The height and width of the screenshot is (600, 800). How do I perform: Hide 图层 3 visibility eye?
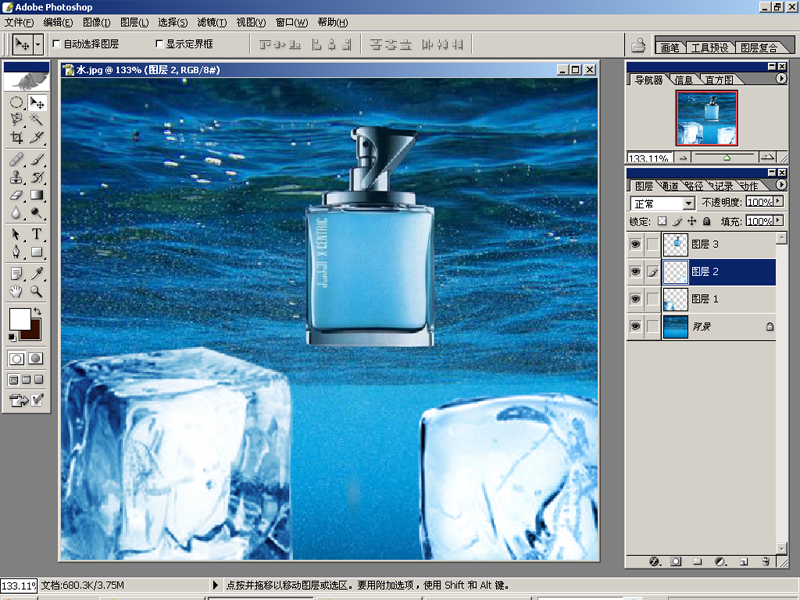point(635,244)
